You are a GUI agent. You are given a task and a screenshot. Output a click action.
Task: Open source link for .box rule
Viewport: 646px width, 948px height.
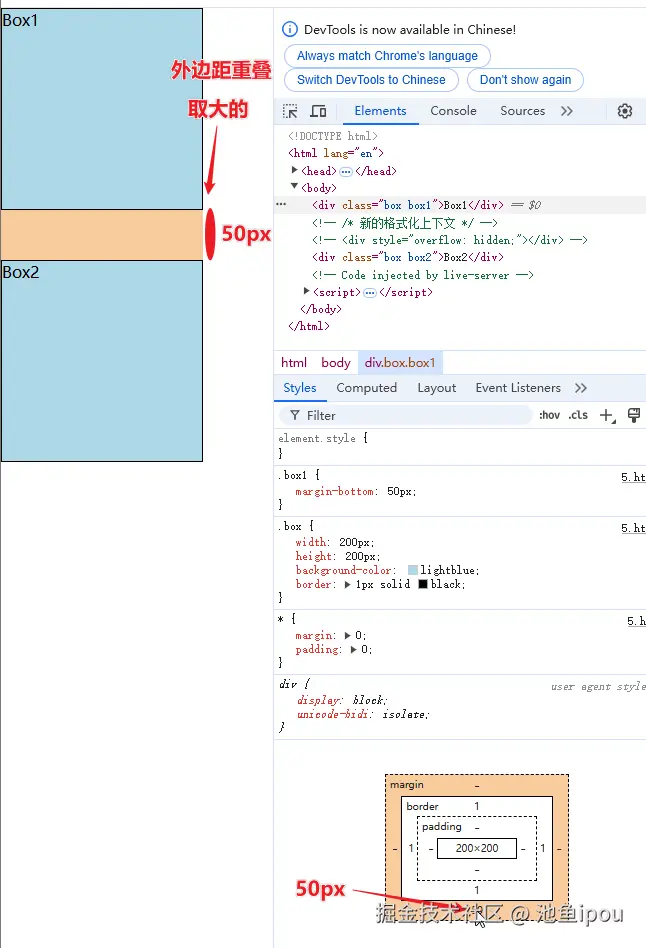tap(633, 528)
